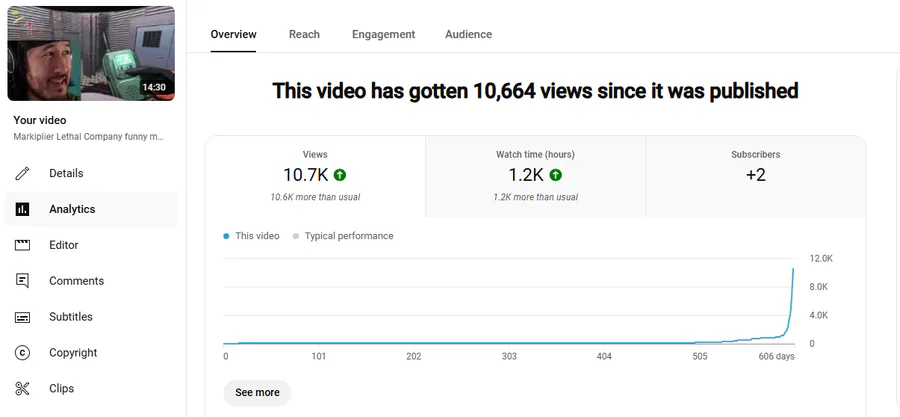Click the Markiplier Lethal Company video title

[x=89, y=137]
